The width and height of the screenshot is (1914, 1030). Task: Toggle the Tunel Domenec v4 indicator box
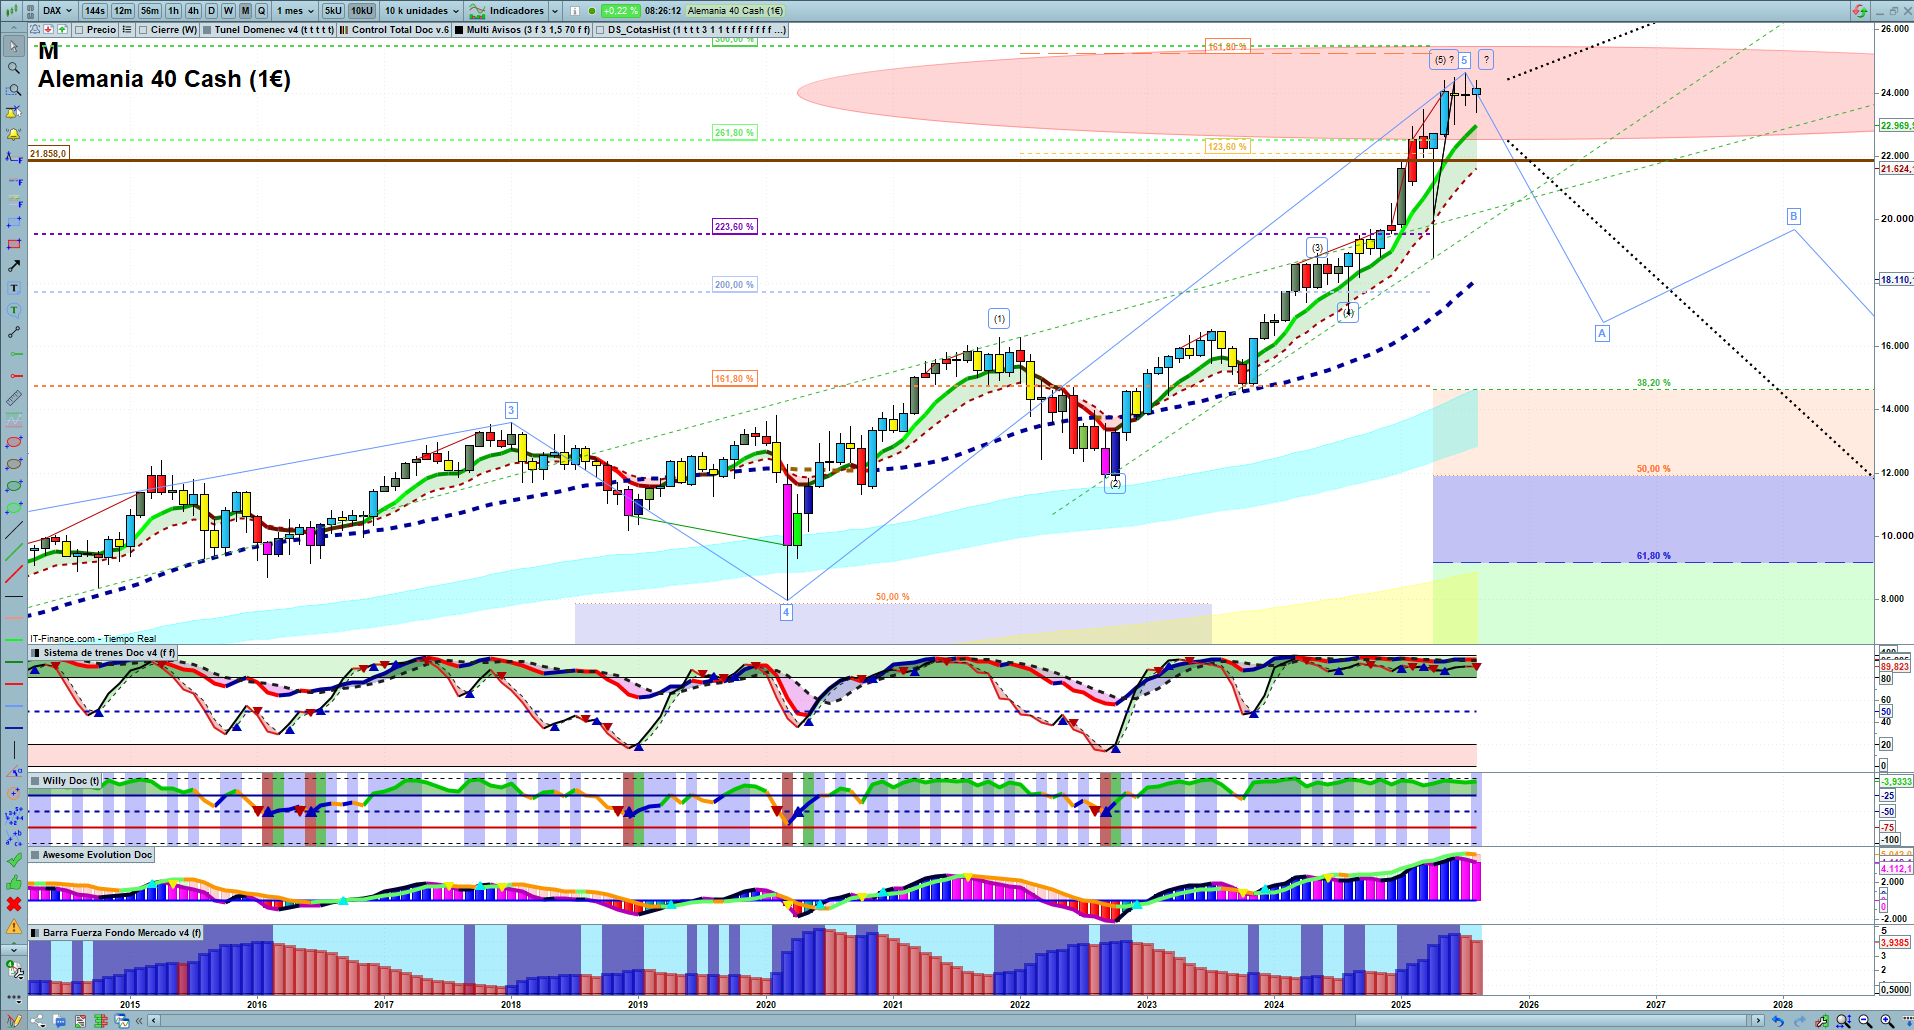point(207,30)
